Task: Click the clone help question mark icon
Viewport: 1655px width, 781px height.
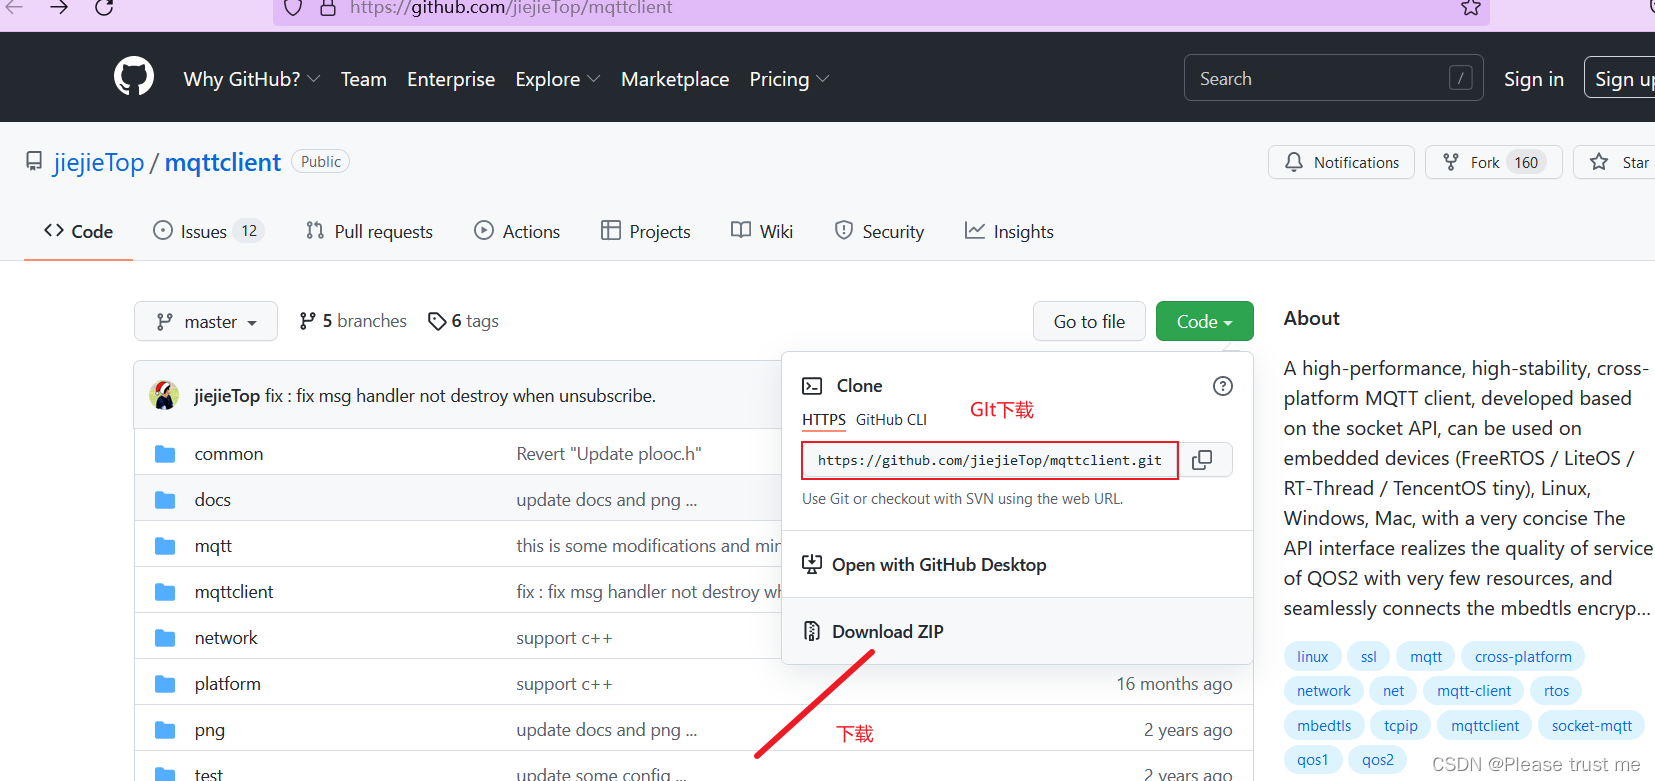Action: [x=1222, y=386]
